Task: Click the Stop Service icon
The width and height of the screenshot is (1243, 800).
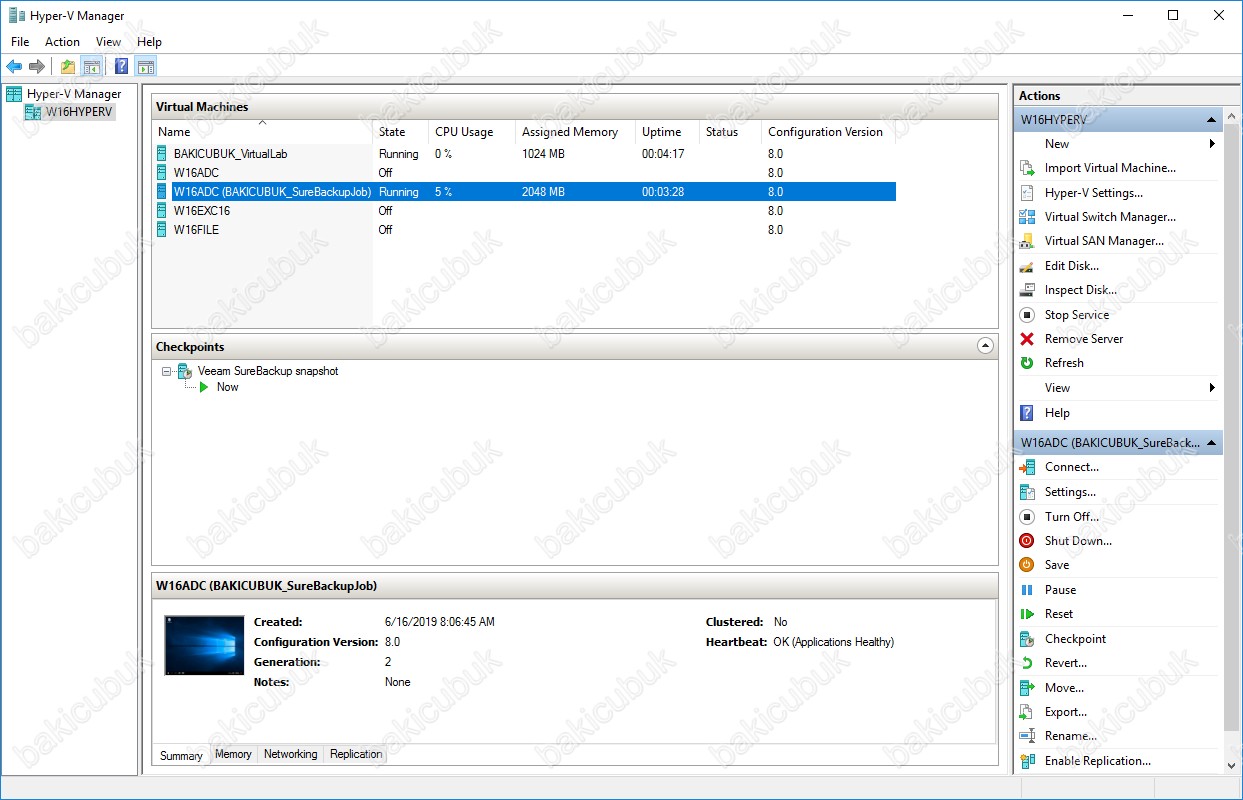Action: point(1026,315)
